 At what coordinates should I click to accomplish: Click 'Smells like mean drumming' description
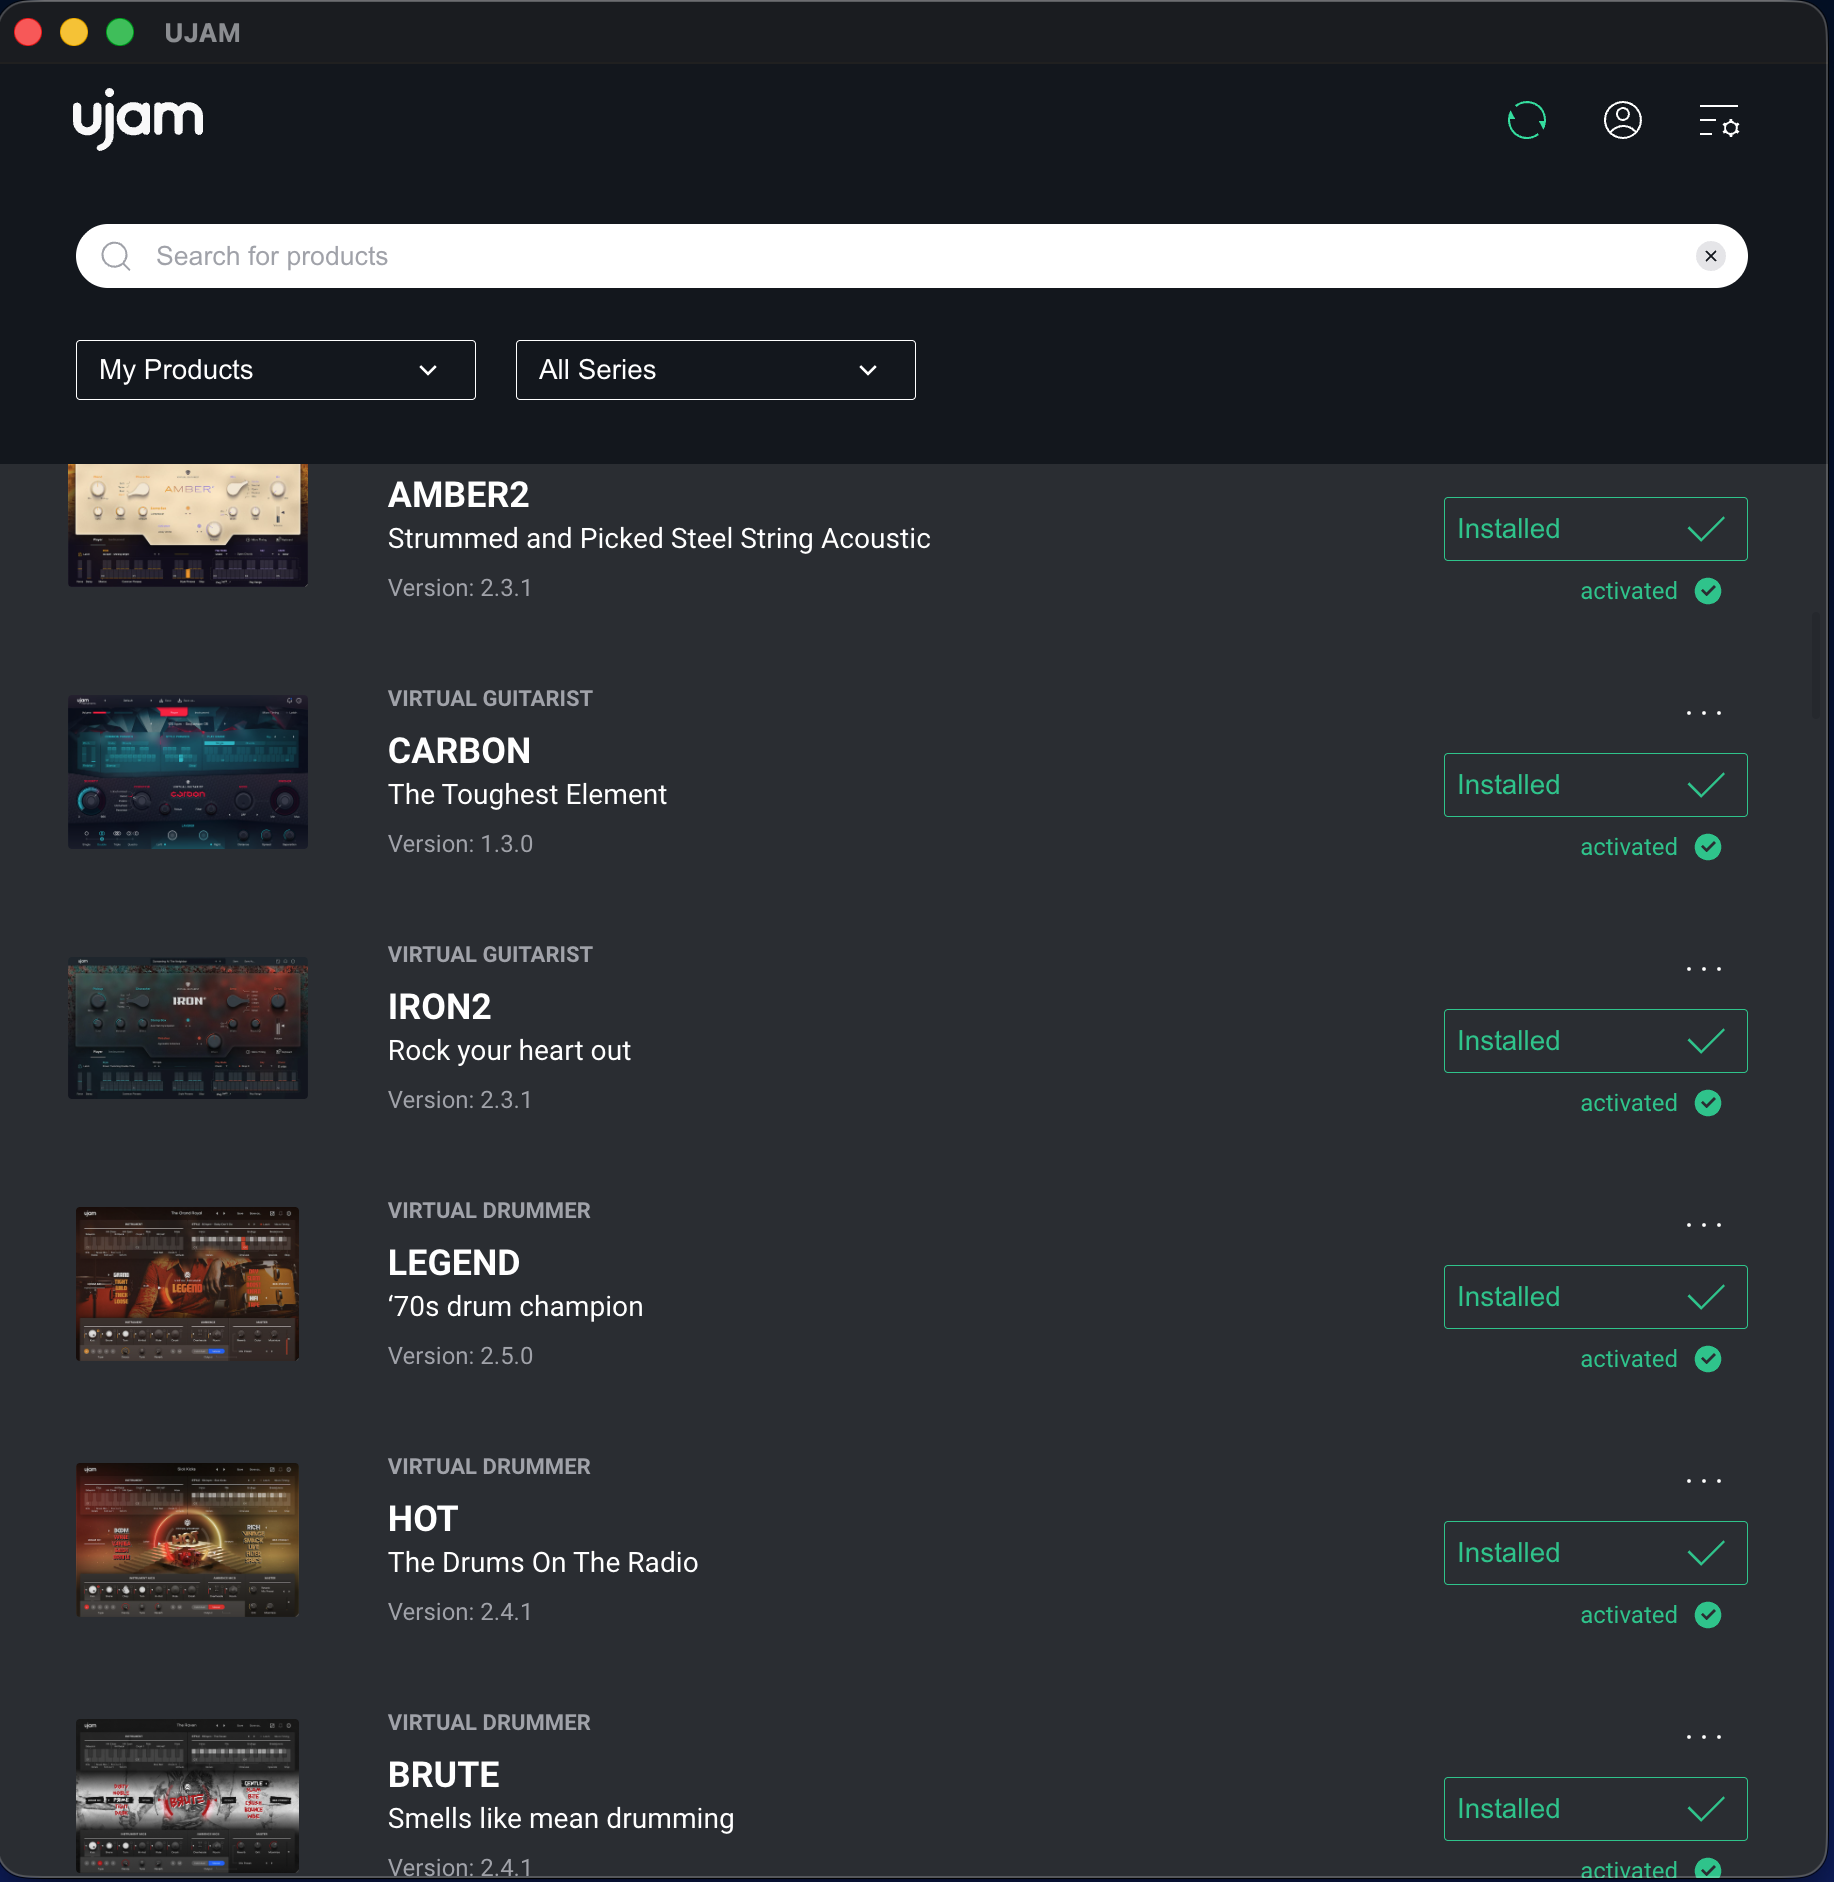pos(561,1818)
